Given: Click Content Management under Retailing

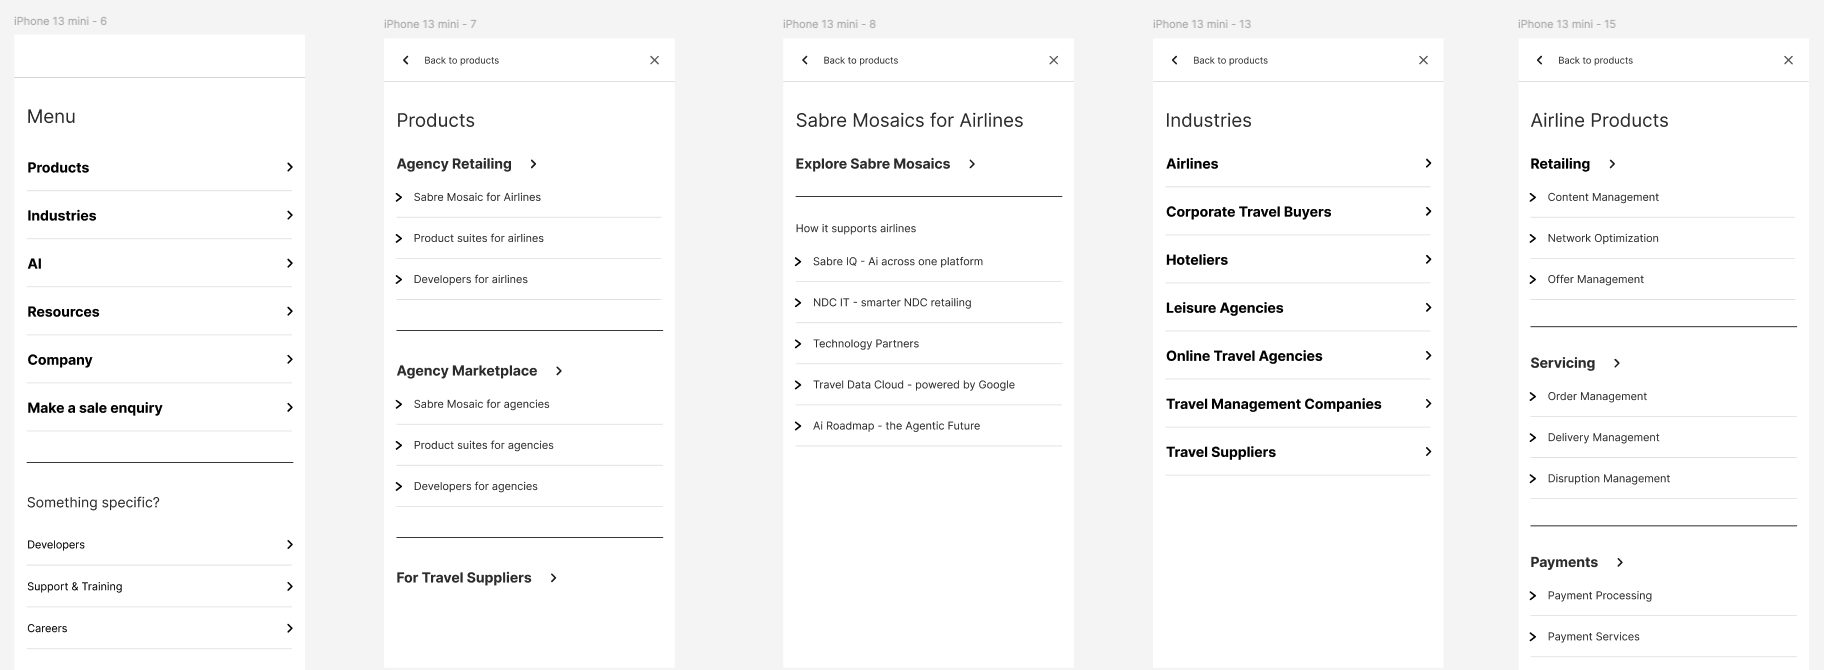Looking at the screenshot, I should pos(1603,197).
